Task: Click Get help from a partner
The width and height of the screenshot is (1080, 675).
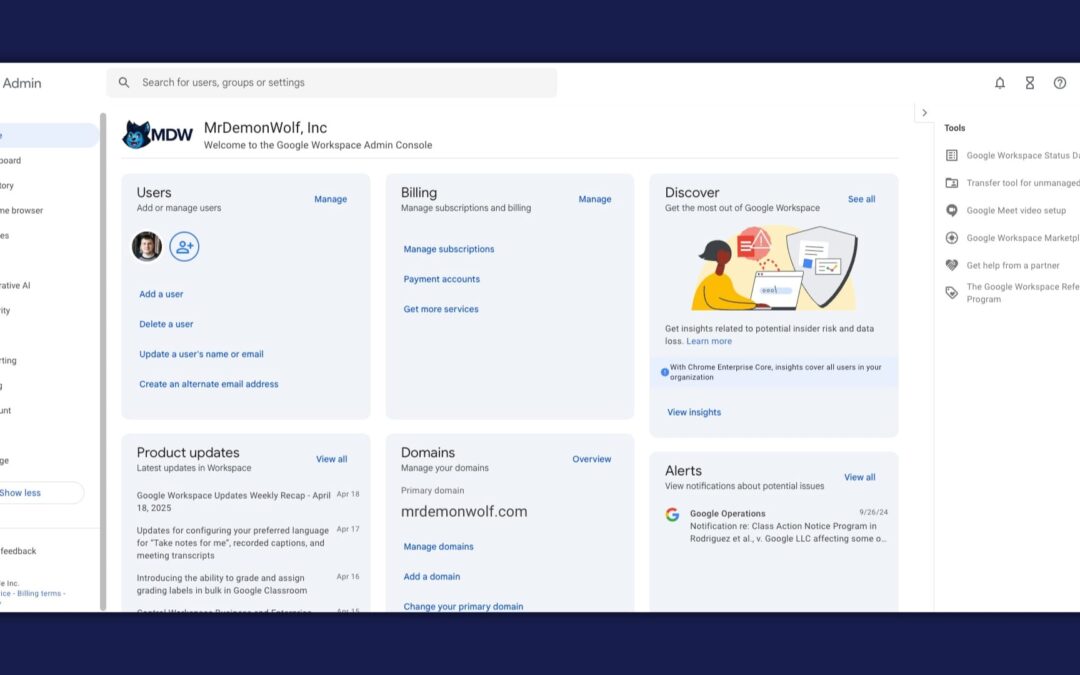Action: pos(1012,266)
